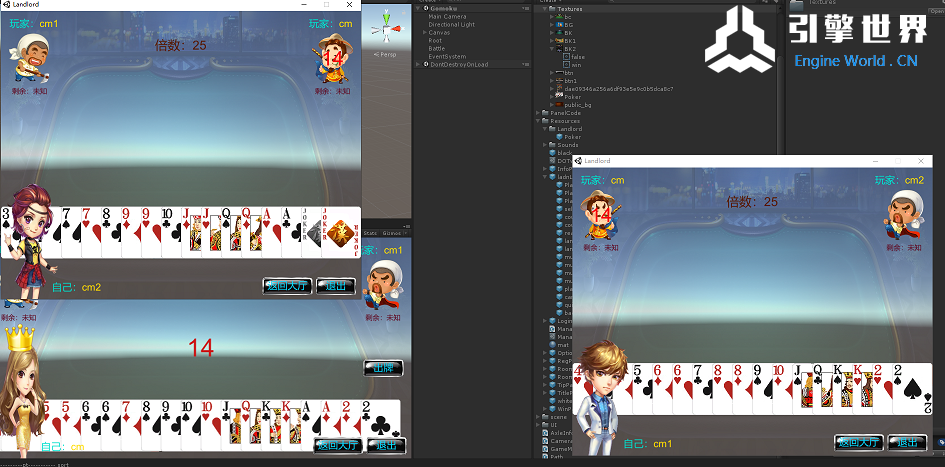Viewport: 945px width, 467px height.
Task: Expand the bc texture arrow
Action: (552, 17)
